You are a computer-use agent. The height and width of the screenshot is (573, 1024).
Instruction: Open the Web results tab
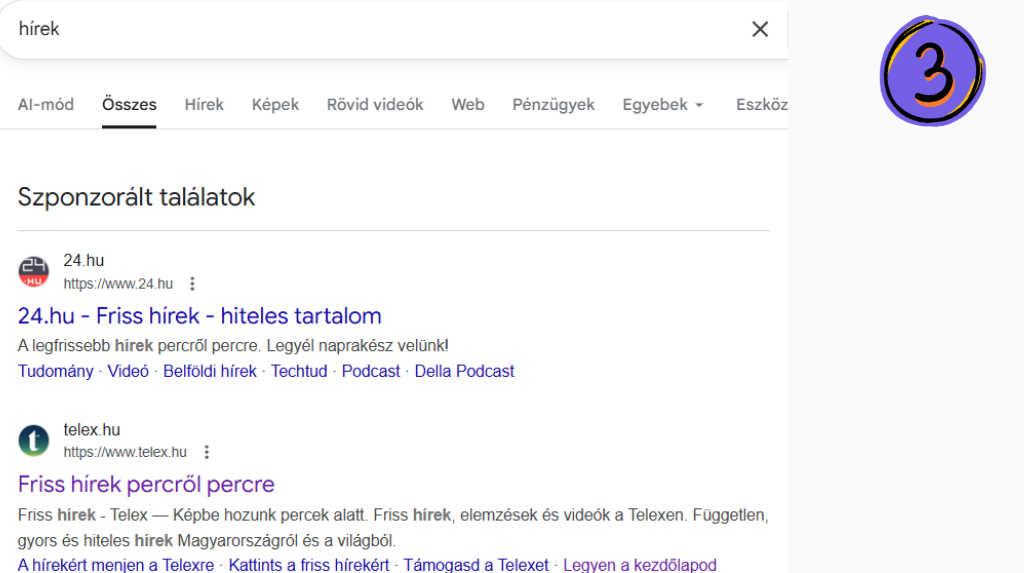pyautogui.click(x=468, y=105)
